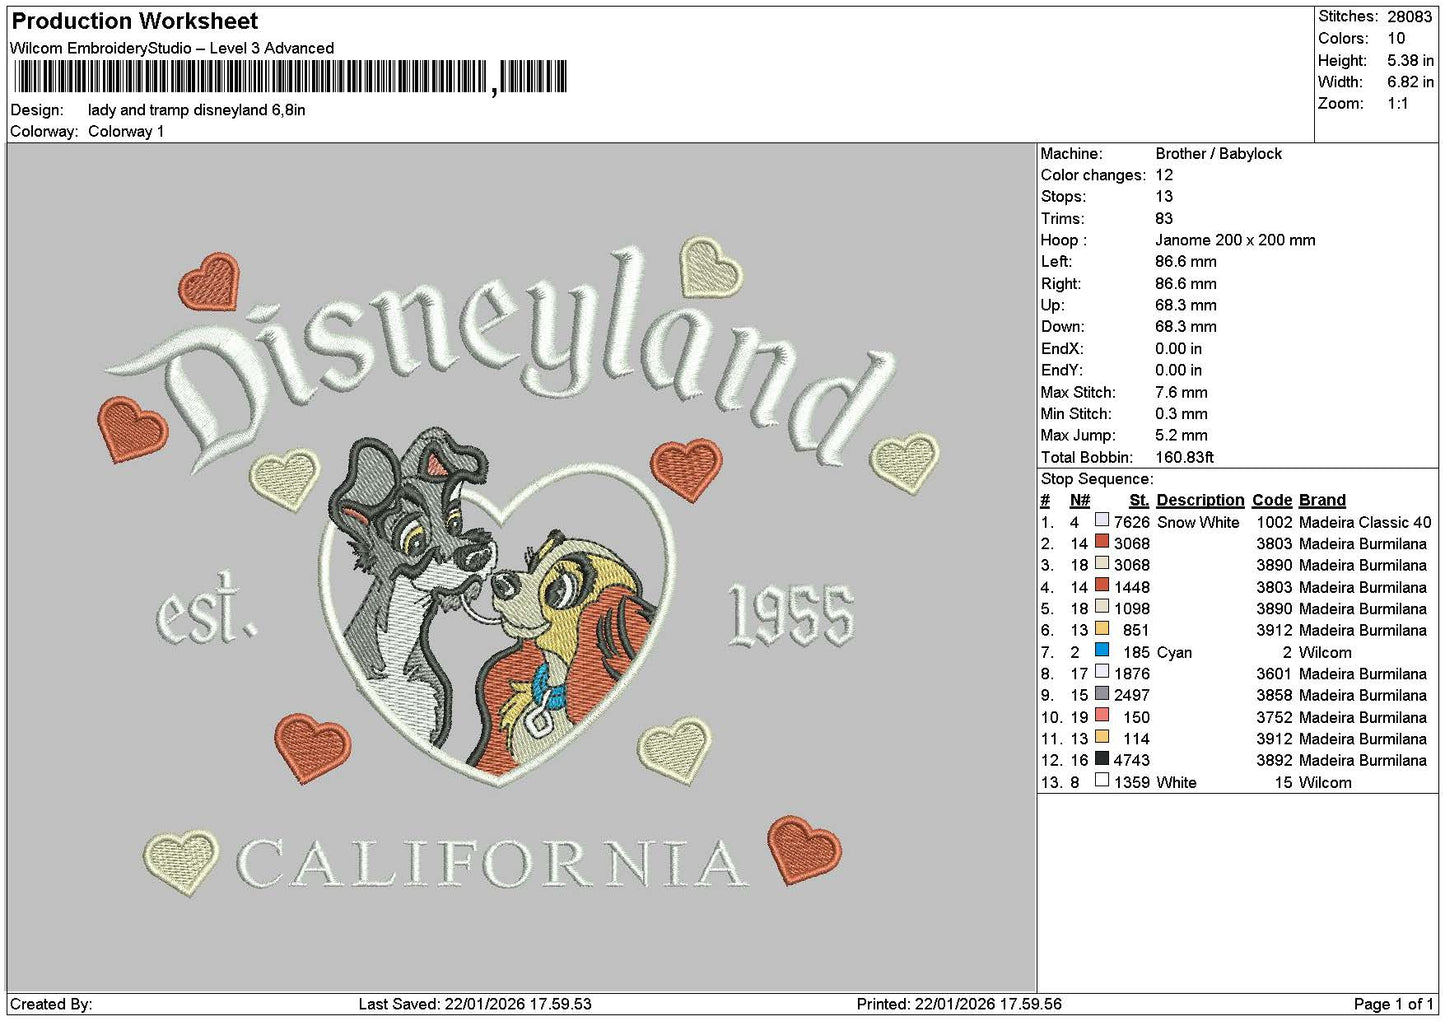This screenshot has width=1445, height=1021.
Task: Click the Max Stitch value '7.6 mm'
Action: [1181, 392]
